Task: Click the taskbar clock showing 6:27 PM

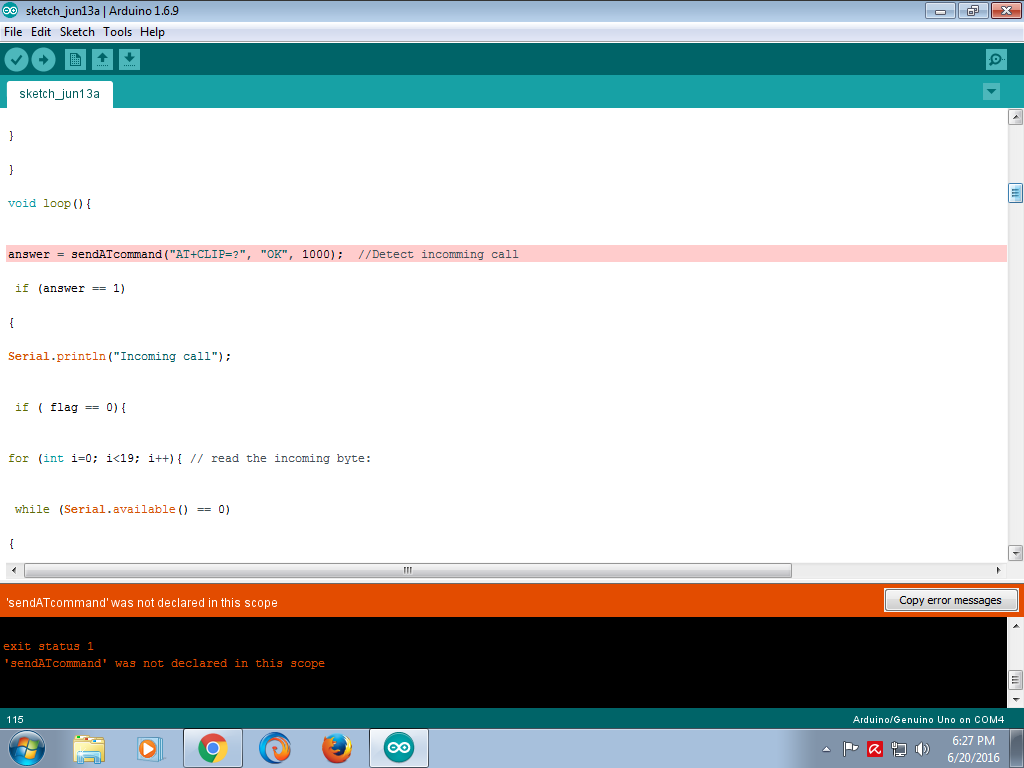Action: [x=973, y=749]
